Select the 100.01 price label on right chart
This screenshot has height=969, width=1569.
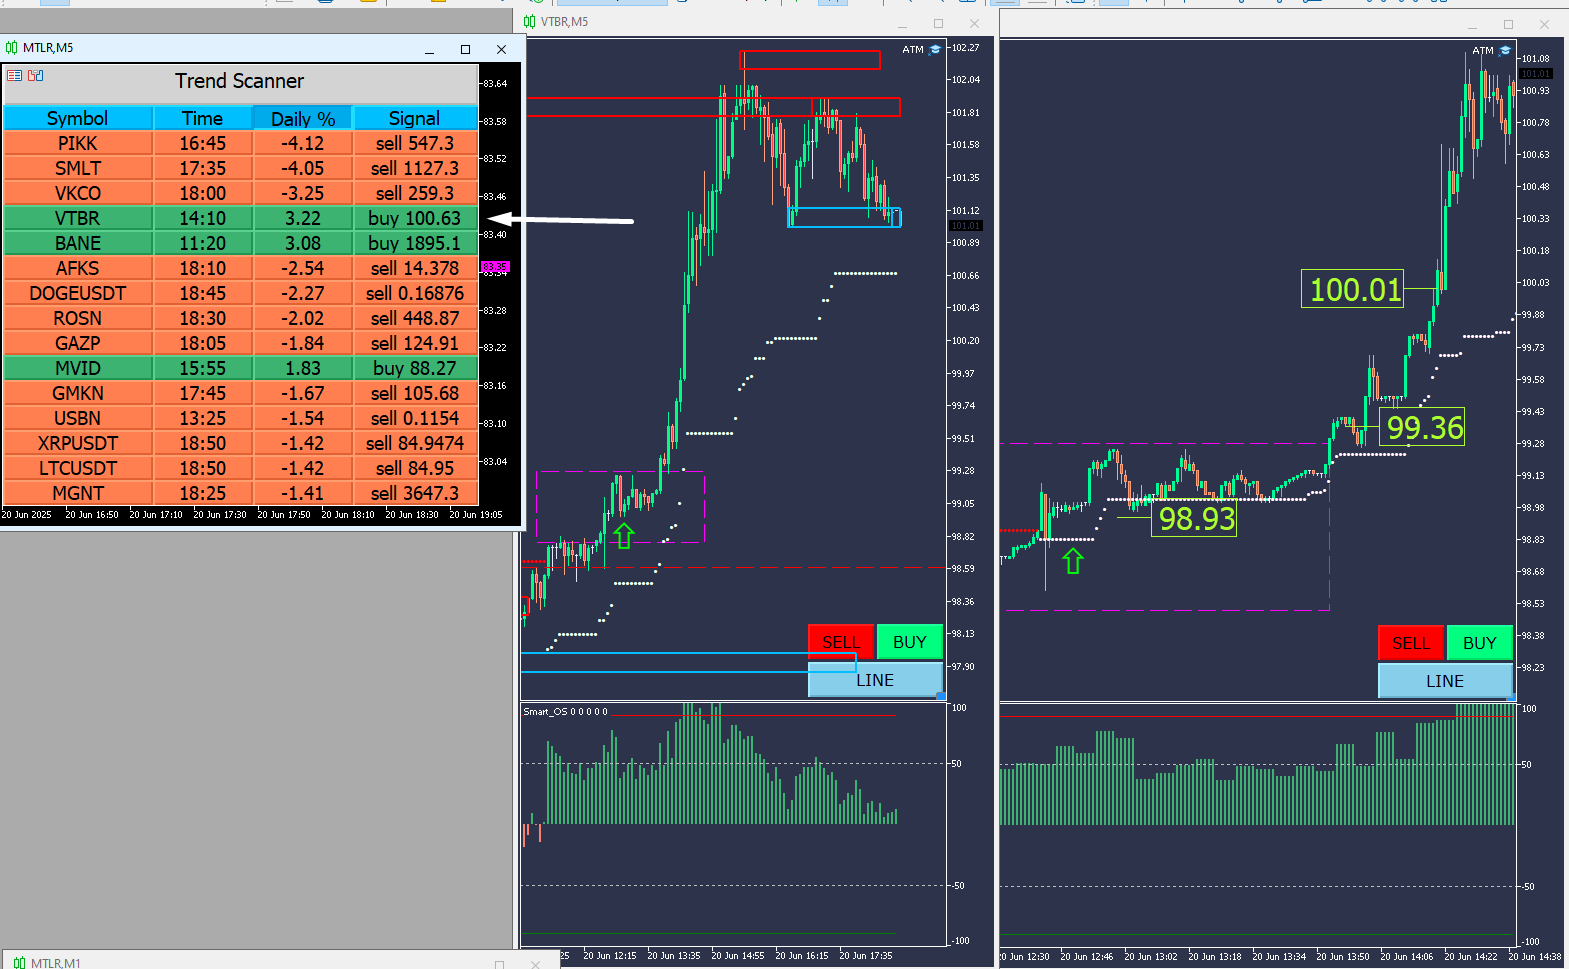[x=1352, y=289]
